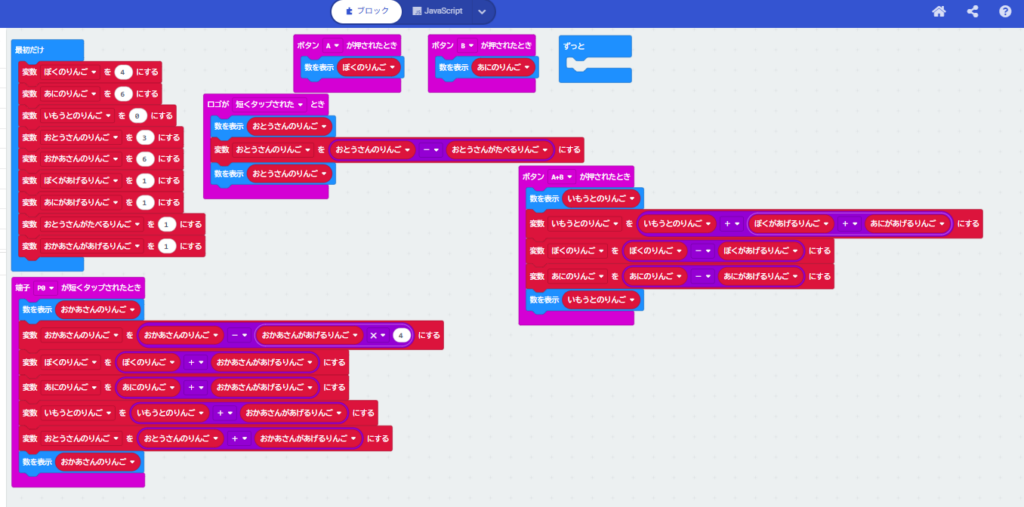Open いもうとのりんご variable dropdown in 最初だけ

76,116
